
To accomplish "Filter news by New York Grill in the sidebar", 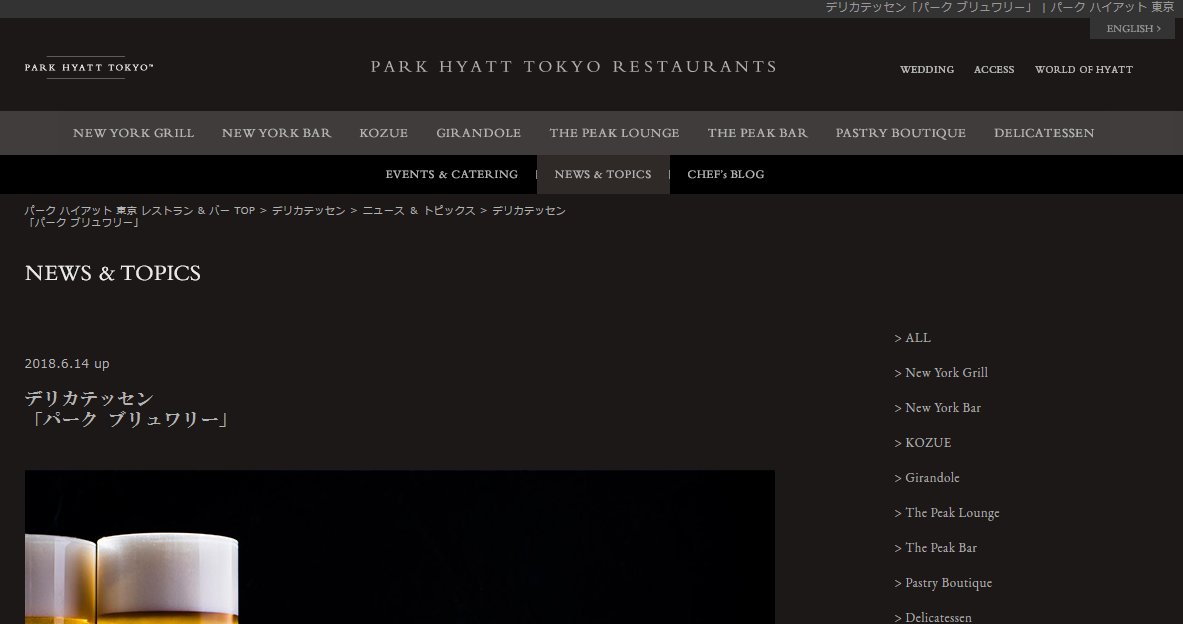I will [941, 373].
